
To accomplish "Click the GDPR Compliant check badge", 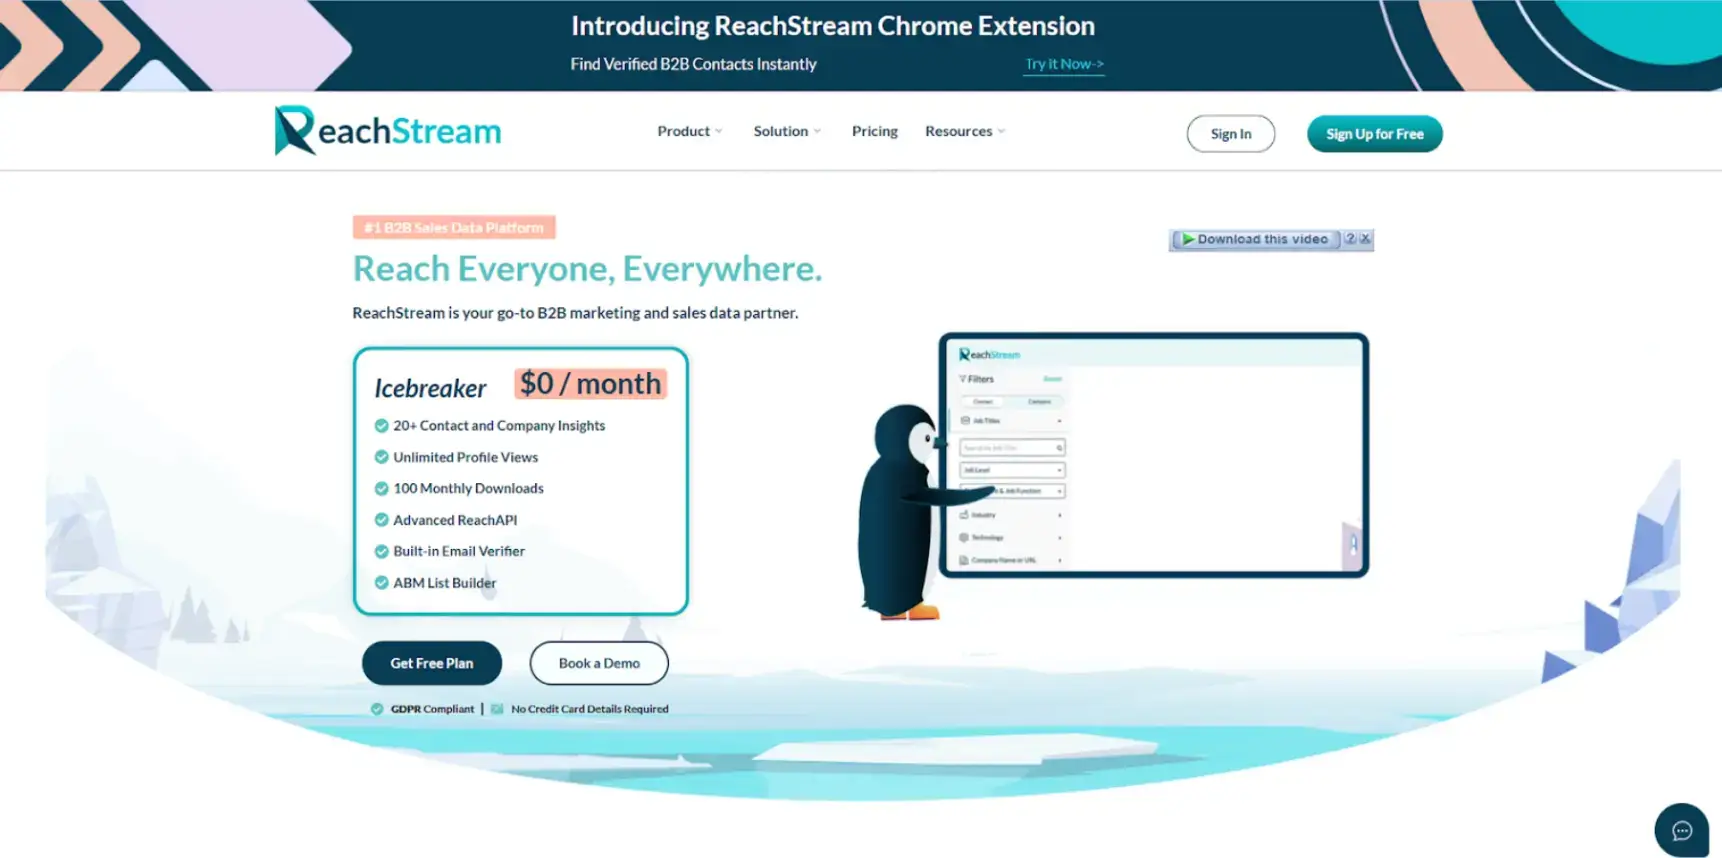I will (x=377, y=709).
